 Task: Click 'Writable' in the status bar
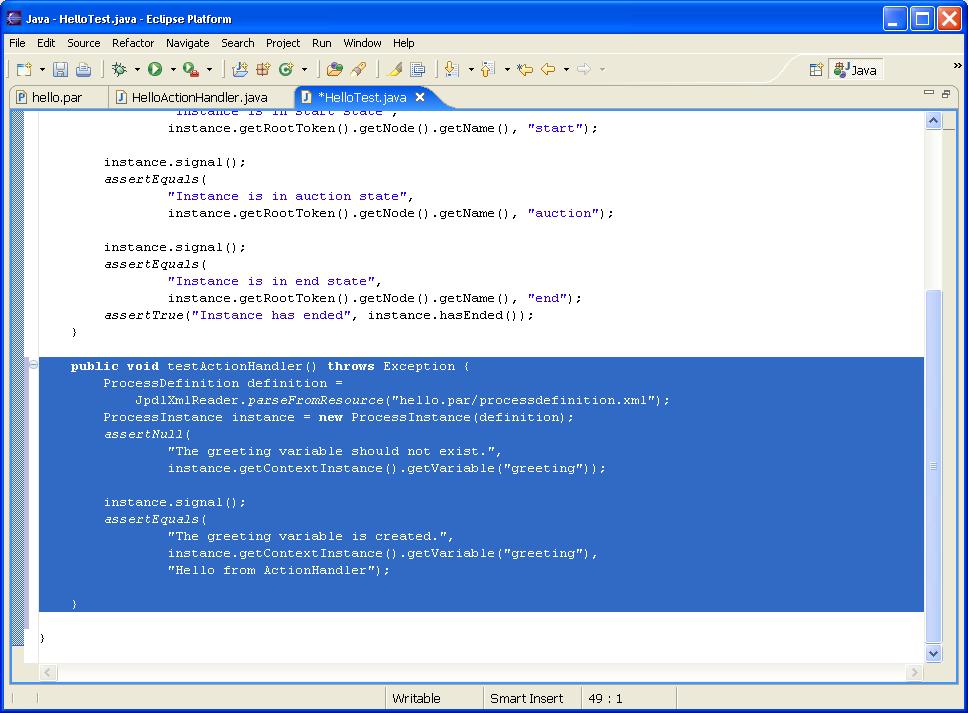(416, 698)
